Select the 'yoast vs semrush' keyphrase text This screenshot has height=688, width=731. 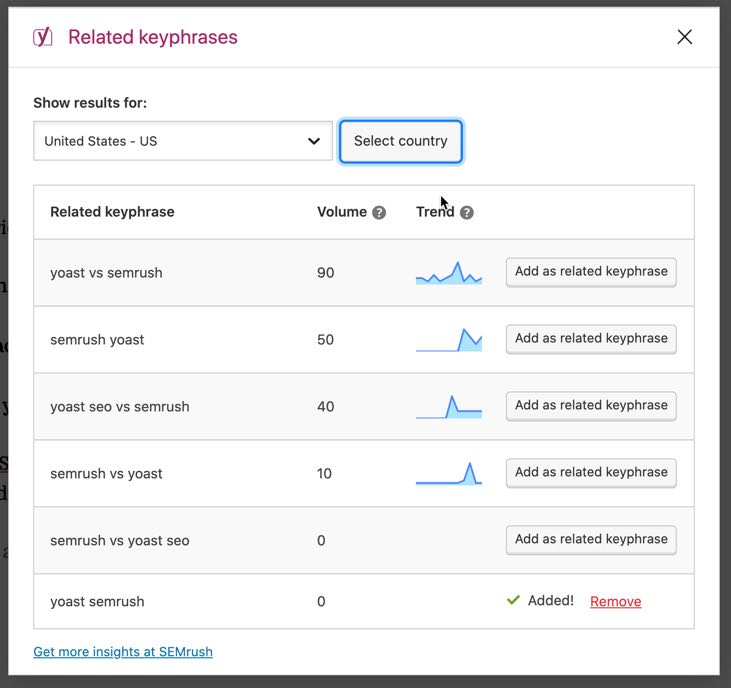point(106,273)
